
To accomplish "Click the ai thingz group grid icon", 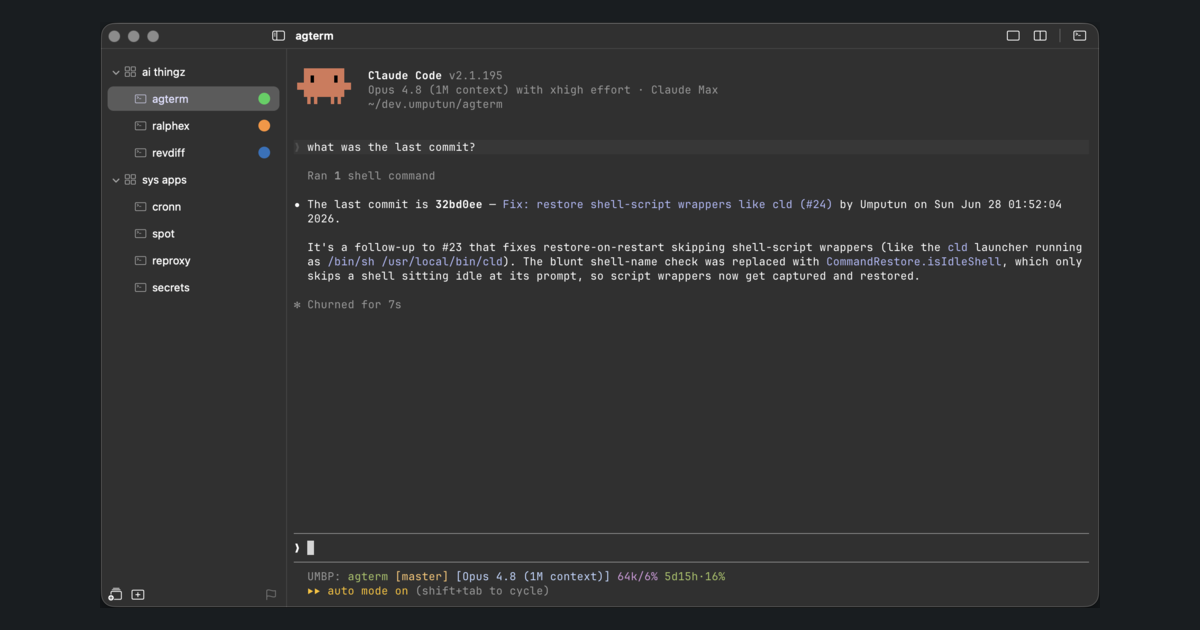I will point(130,72).
